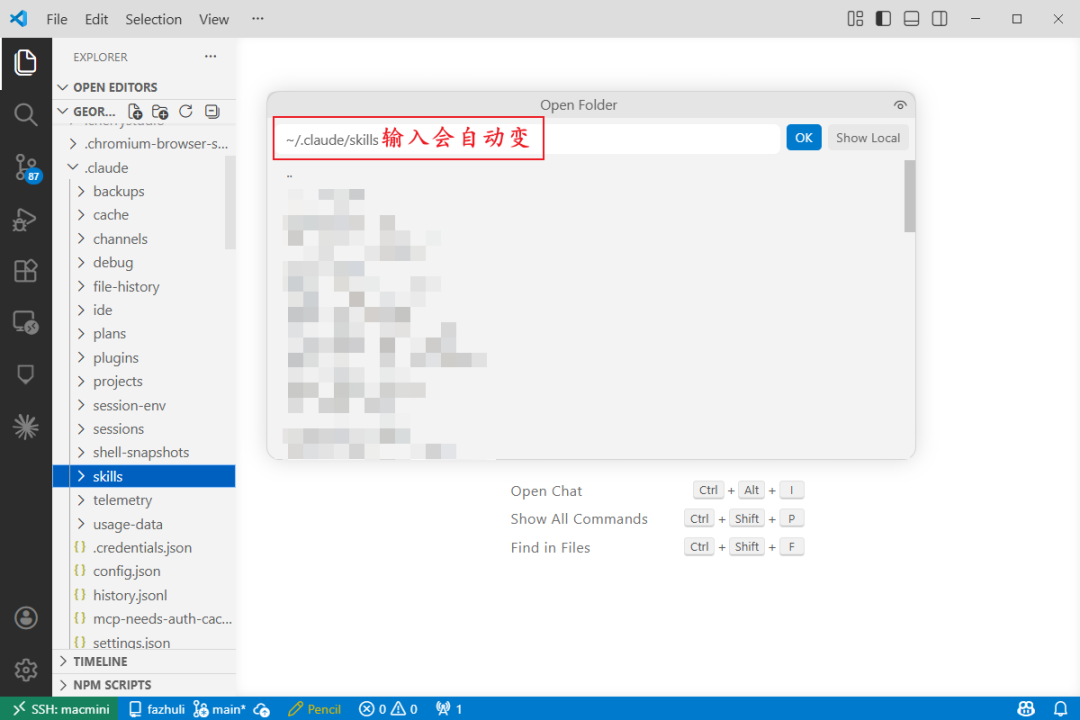This screenshot has width=1080, height=720.
Task: Click OK in Open Folder dialog
Action: tap(804, 138)
